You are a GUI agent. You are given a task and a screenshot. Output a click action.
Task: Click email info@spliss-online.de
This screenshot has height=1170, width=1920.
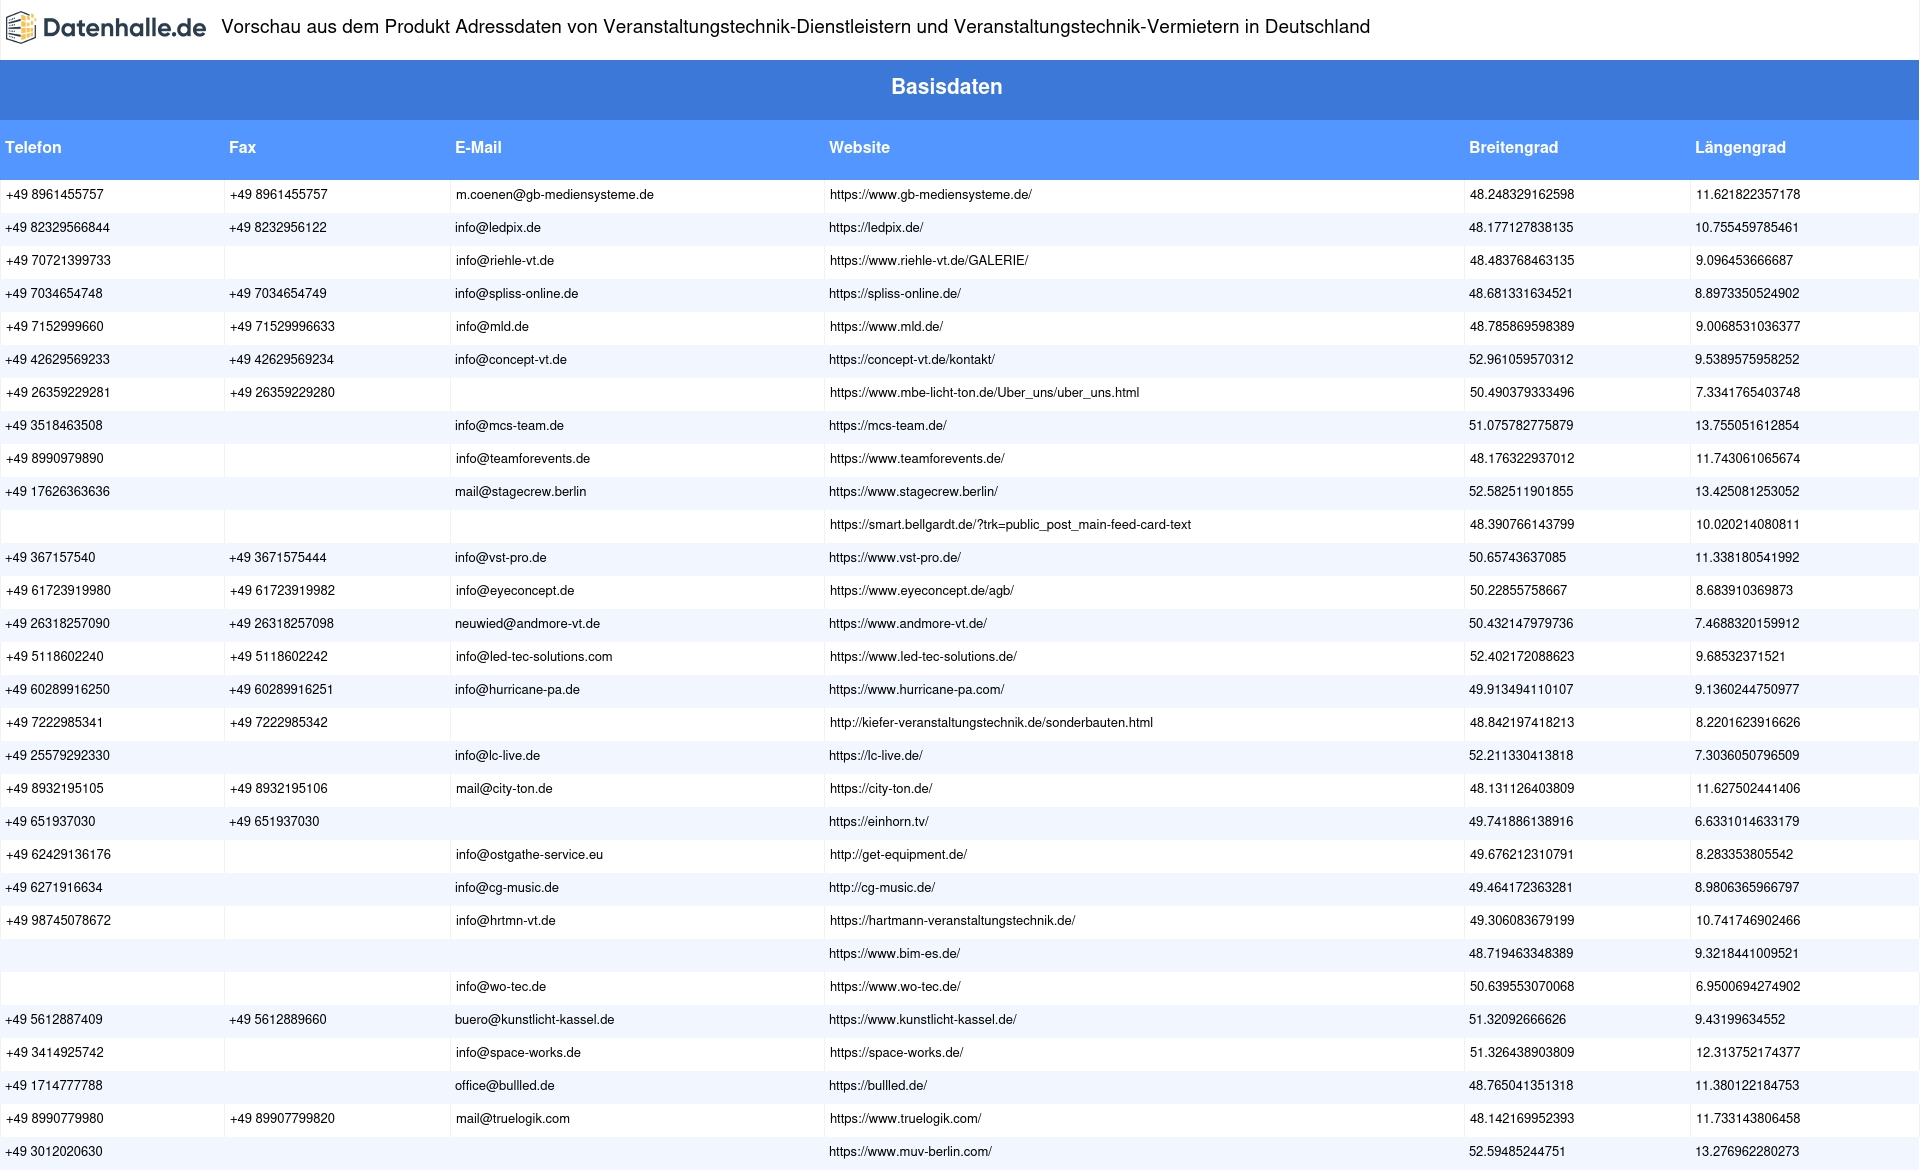point(517,294)
